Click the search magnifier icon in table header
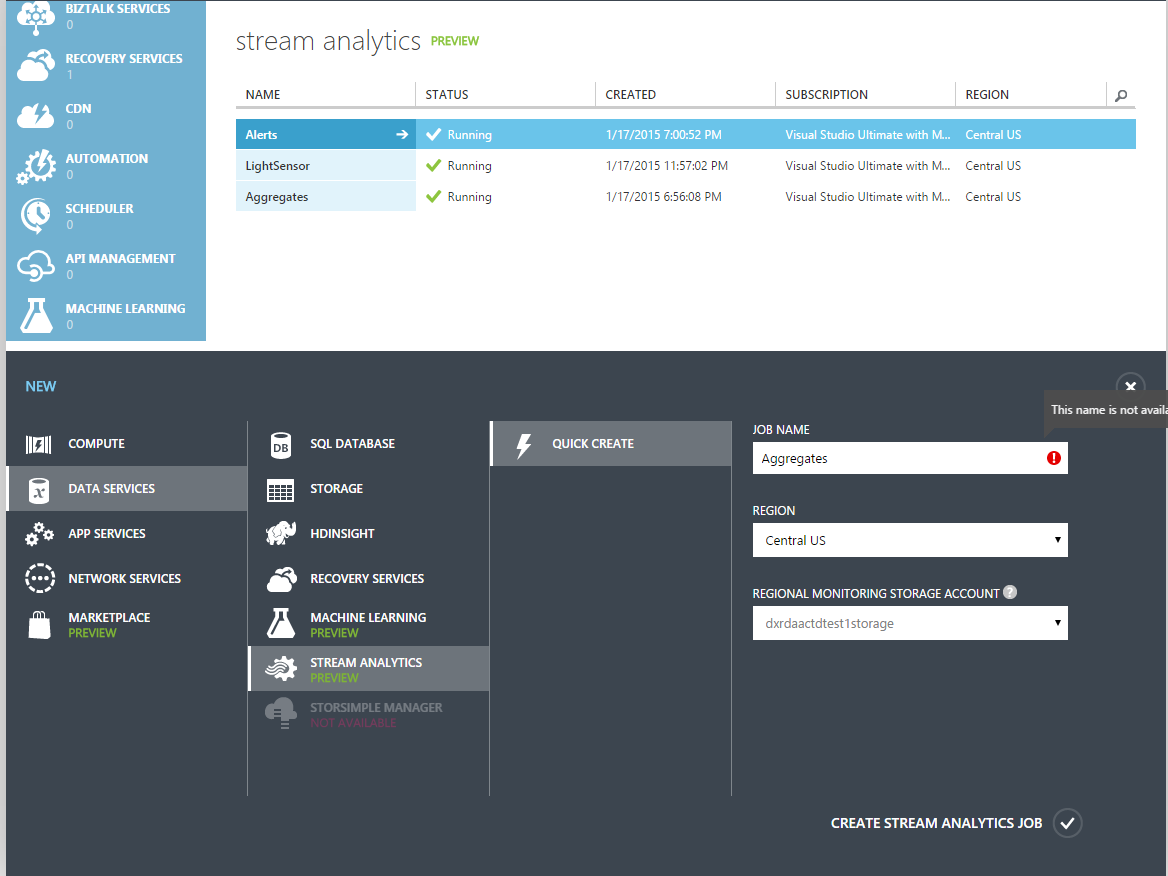This screenshot has height=876, width=1168. click(x=1121, y=95)
